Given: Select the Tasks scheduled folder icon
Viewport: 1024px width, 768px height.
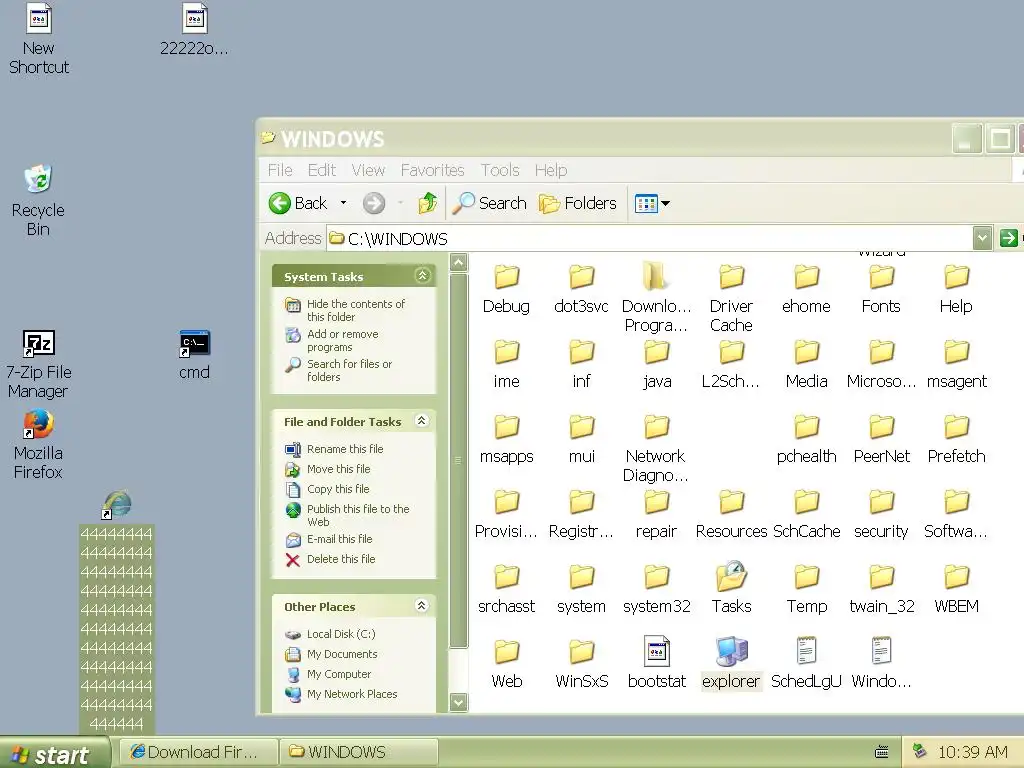Looking at the screenshot, I should pyautogui.click(x=731, y=576).
